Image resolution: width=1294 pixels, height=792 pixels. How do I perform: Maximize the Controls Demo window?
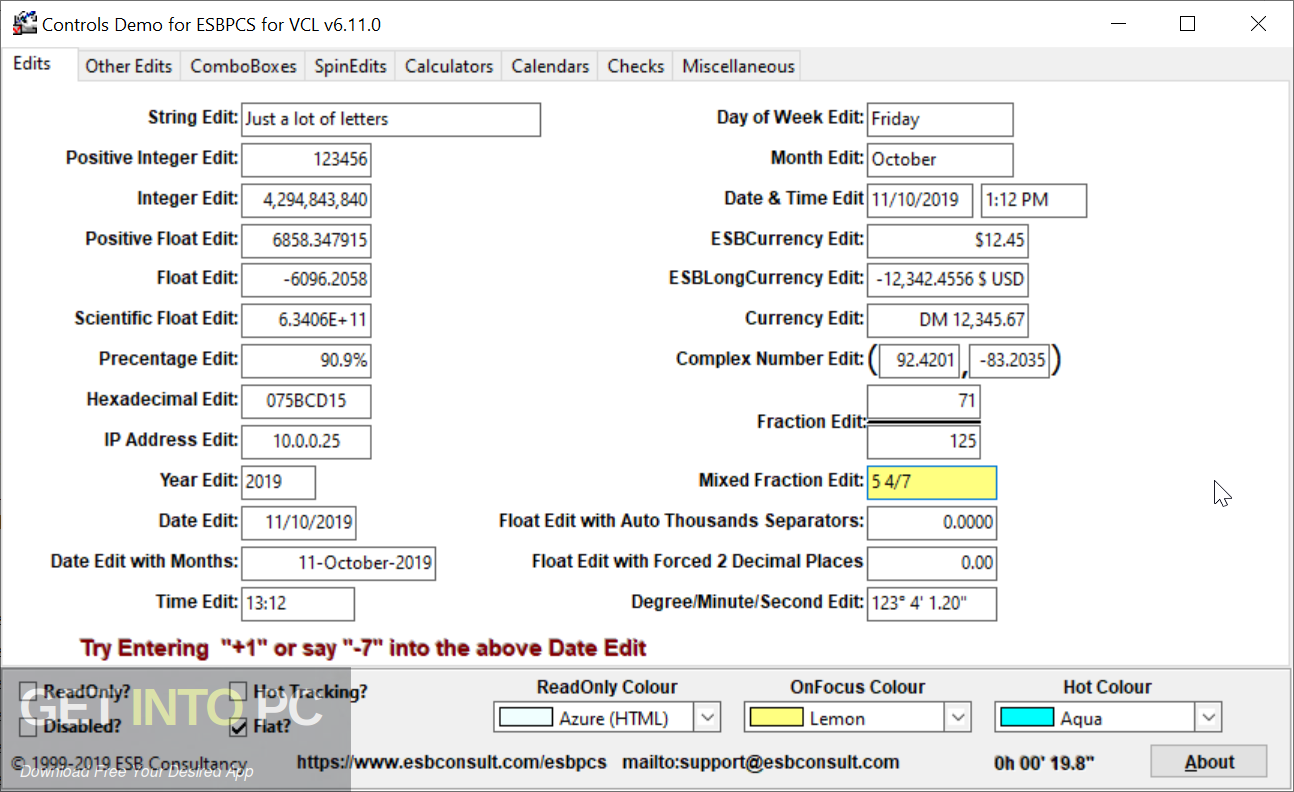pos(1187,24)
